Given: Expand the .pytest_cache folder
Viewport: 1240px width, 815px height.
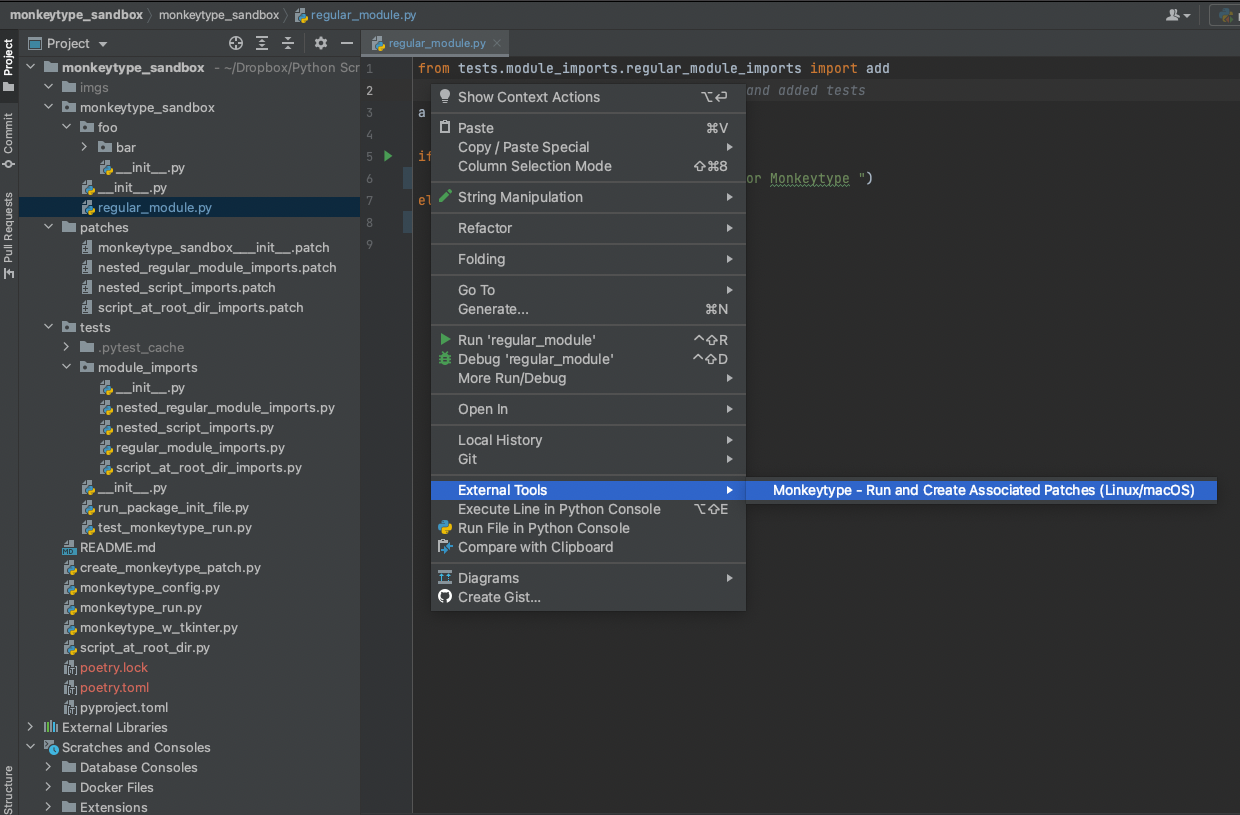Looking at the screenshot, I should 66,347.
